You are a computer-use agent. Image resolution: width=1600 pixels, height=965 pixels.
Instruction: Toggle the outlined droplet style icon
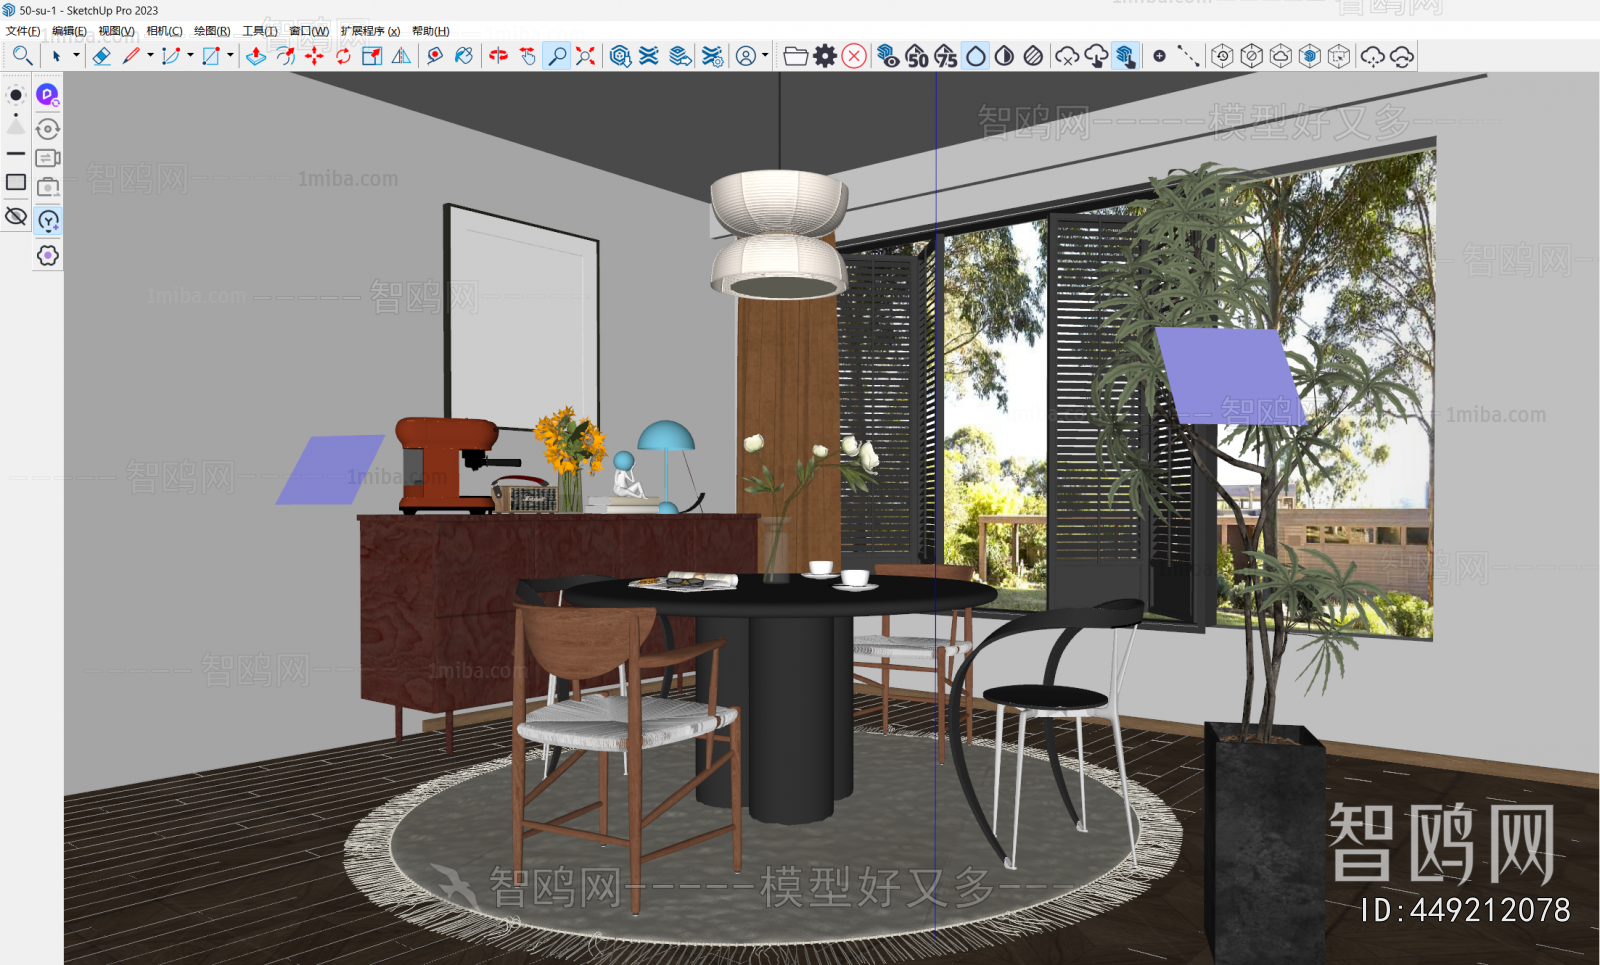[976, 56]
